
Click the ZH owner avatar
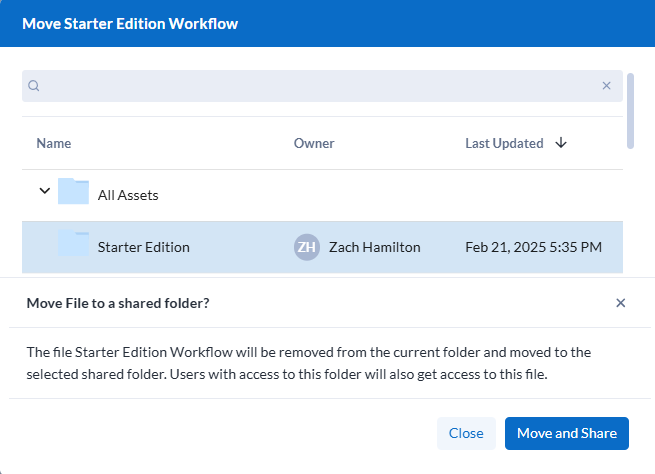(x=307, y=247)
